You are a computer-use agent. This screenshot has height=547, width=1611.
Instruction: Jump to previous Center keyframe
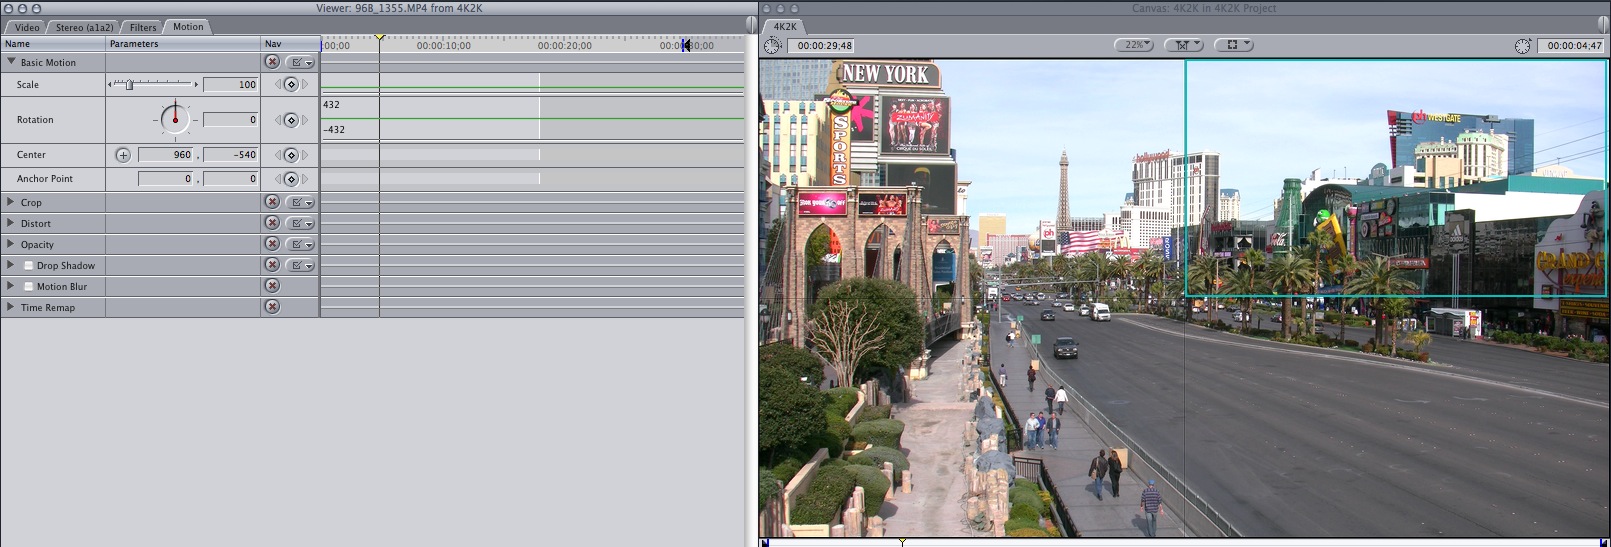278,155
